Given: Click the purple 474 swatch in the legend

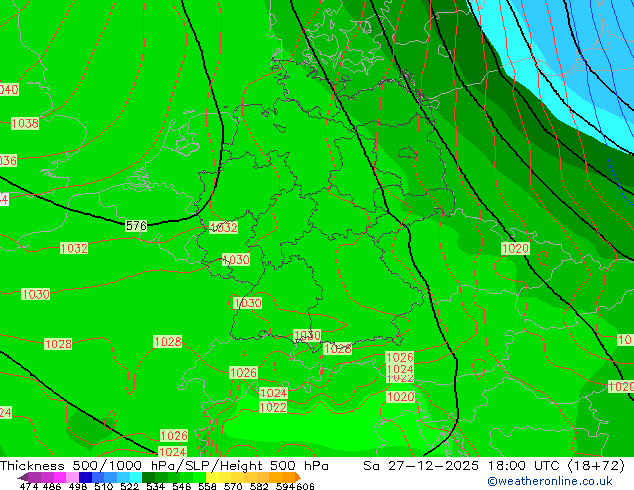Looking at the screenshot, I should point(34,477).
